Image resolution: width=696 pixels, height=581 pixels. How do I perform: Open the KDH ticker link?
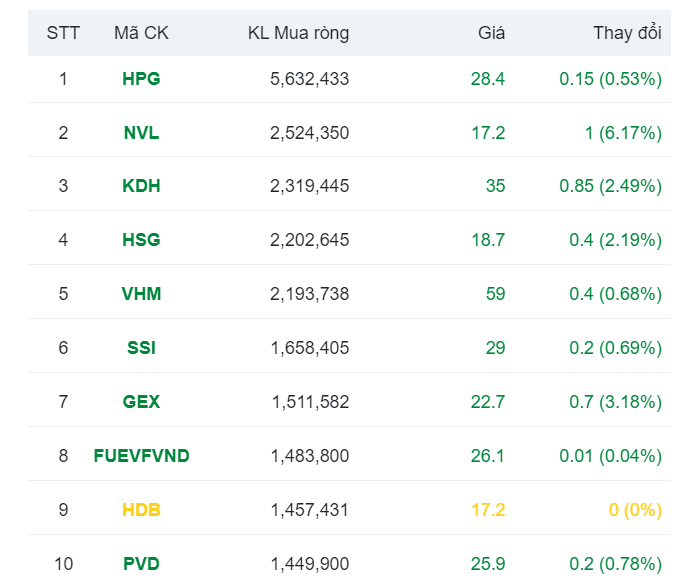pos(141,186)
